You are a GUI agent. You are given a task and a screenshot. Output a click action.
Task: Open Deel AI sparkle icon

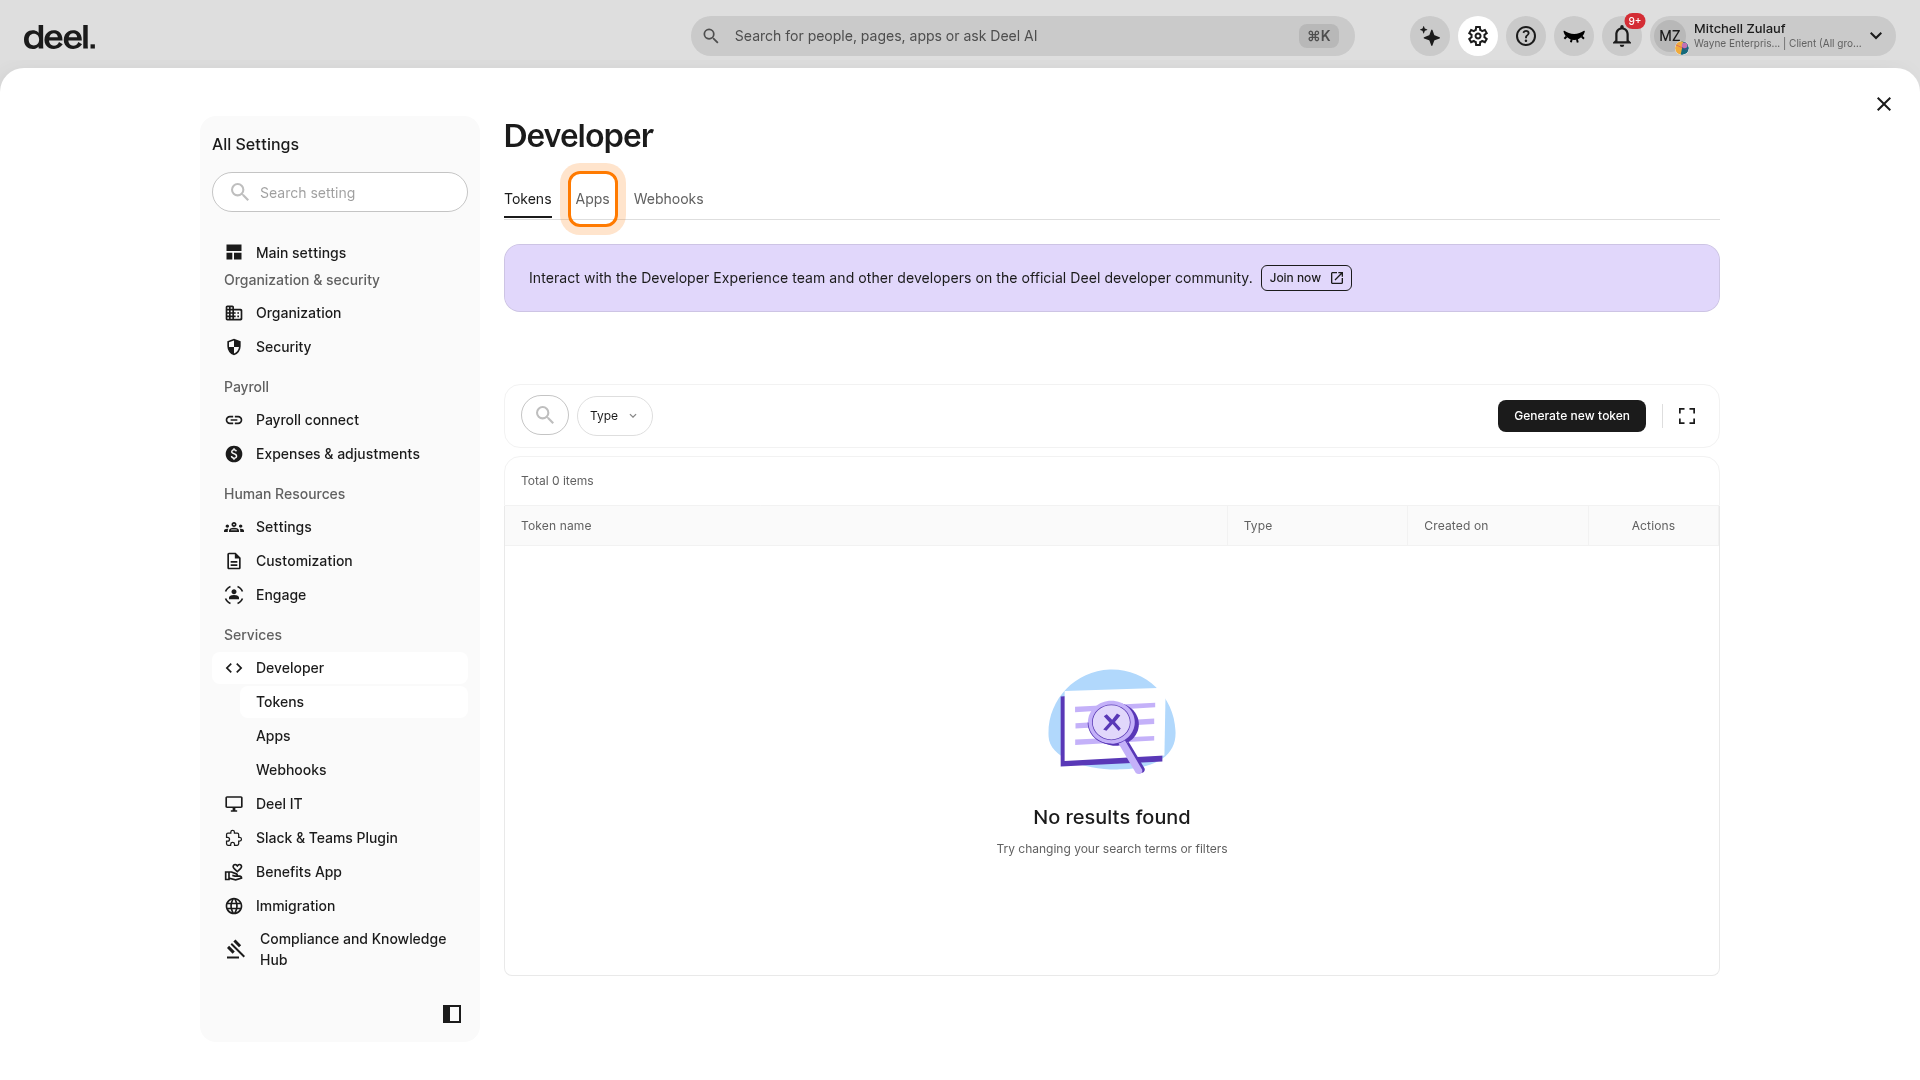(x=1430, y=36)
